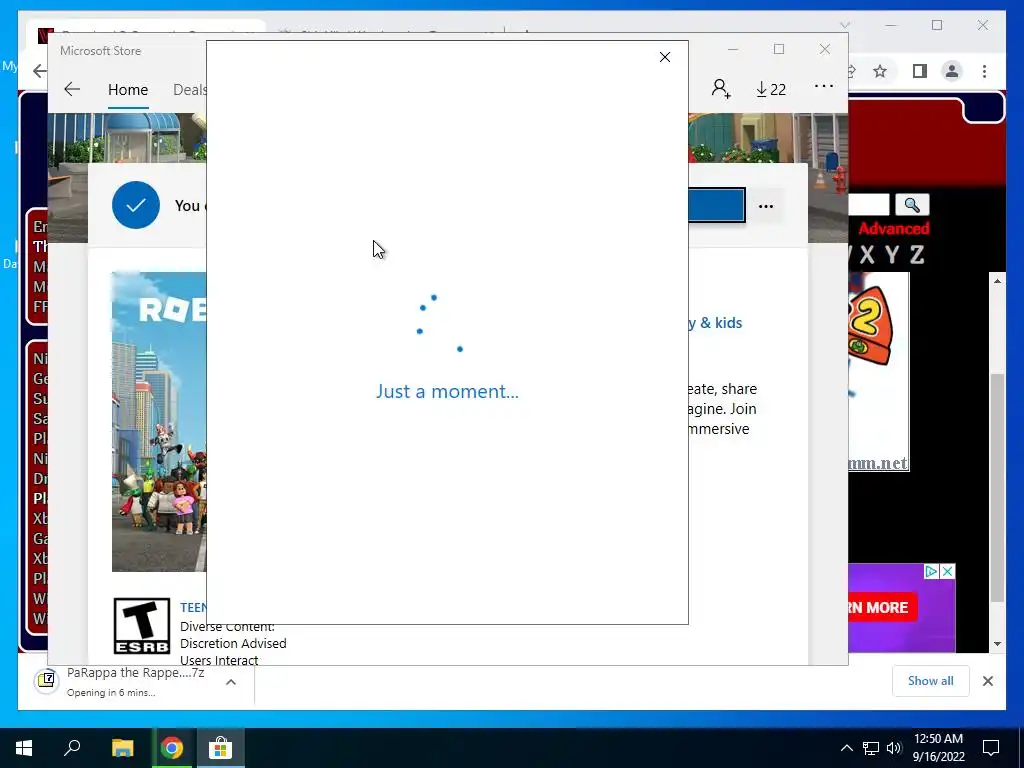
Task: Open the clock showing 12:50 AM
Action: tap(938, 748)
